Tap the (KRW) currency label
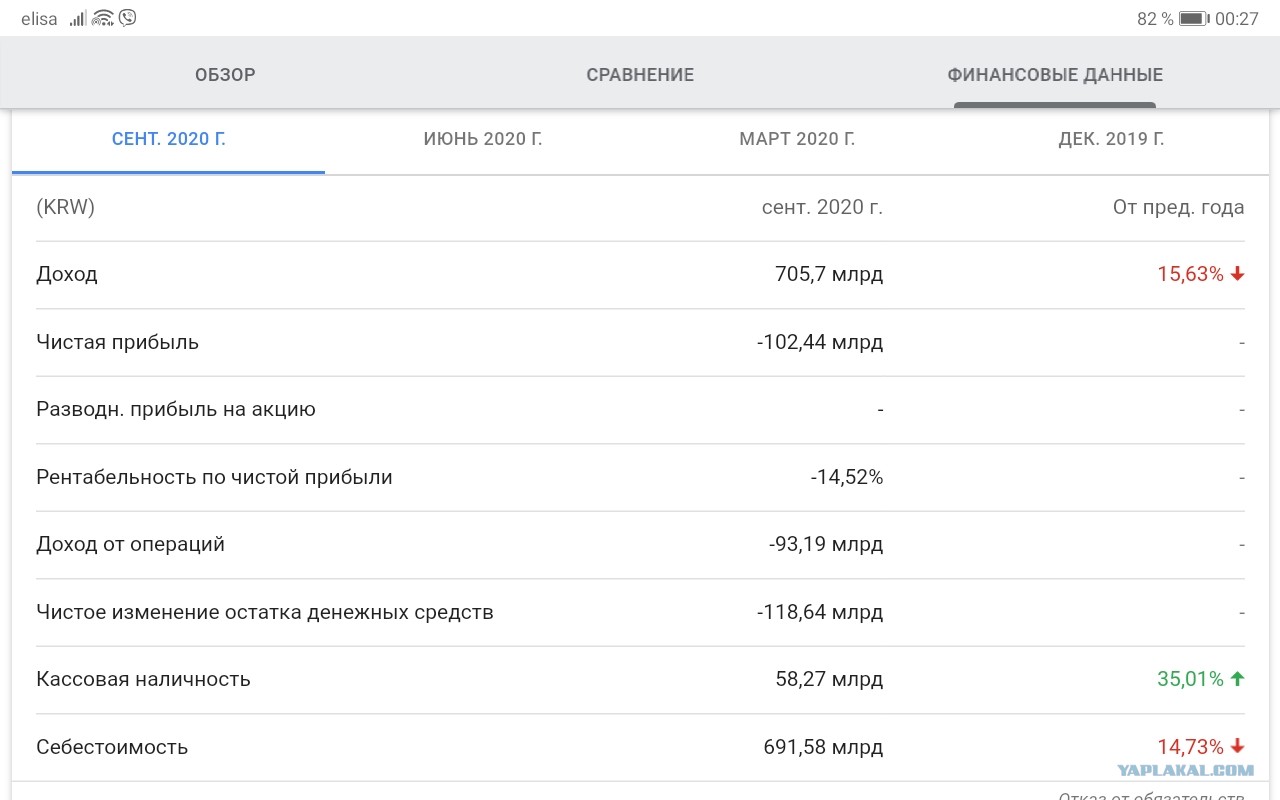This screenshot has width=1280, height=800. pyautogui.click(x=66, y=208)
